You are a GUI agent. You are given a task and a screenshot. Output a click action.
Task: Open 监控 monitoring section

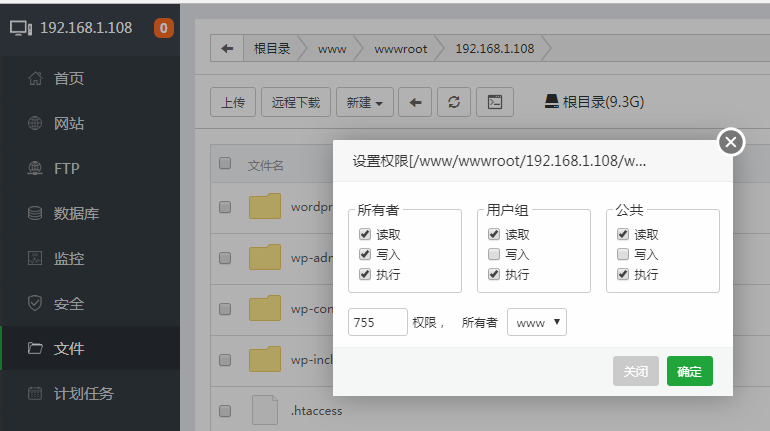[x=90, y=259]
